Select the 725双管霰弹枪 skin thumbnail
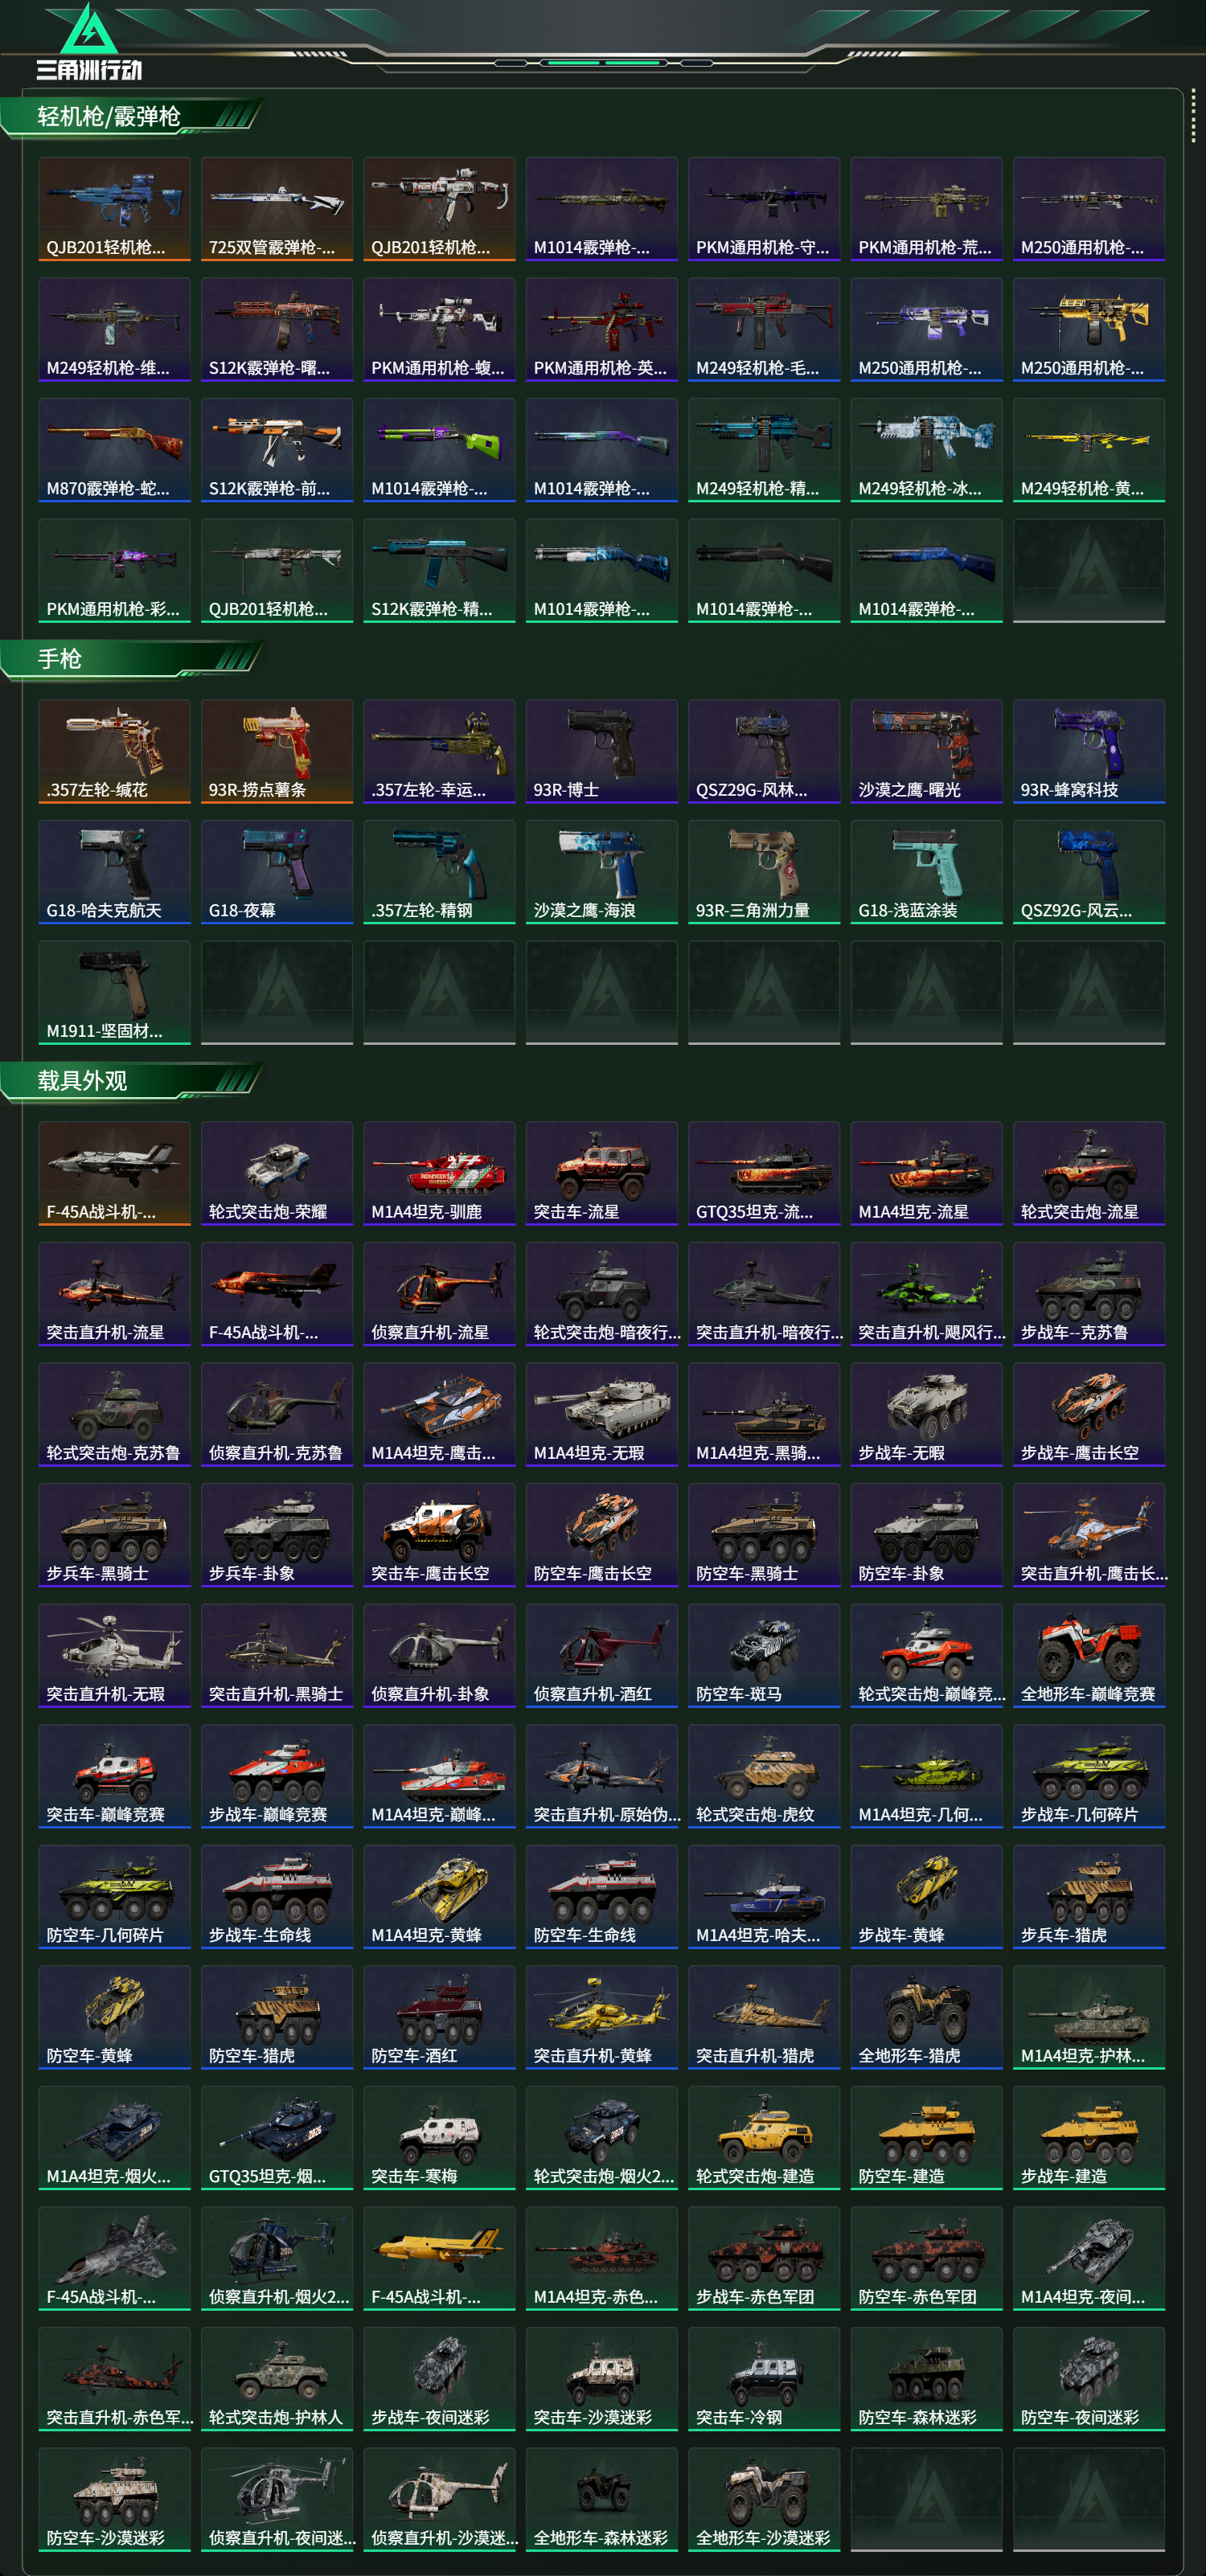This screenshot has width=1206, height=2576. pos(277,209)
